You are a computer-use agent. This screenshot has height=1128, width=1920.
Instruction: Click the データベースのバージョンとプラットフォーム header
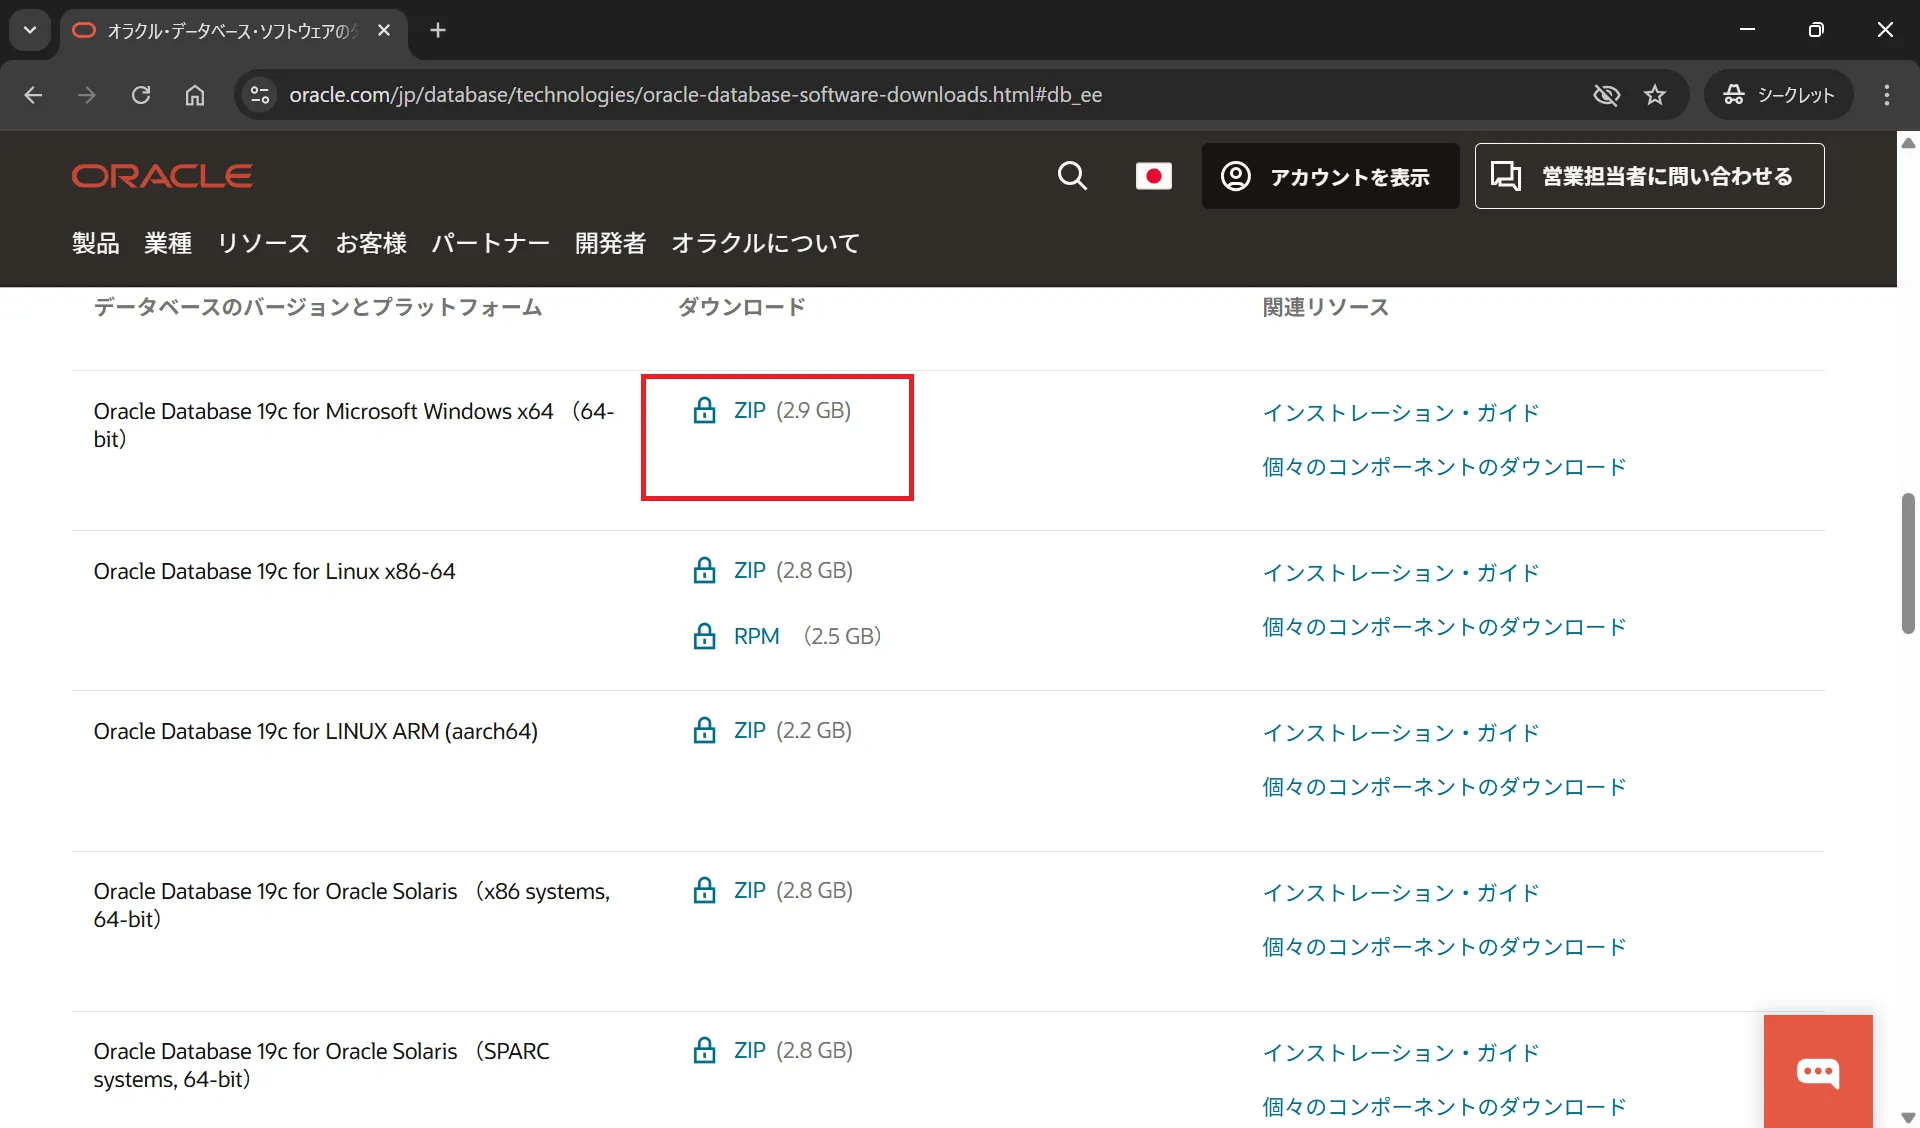tap(318, 307)
